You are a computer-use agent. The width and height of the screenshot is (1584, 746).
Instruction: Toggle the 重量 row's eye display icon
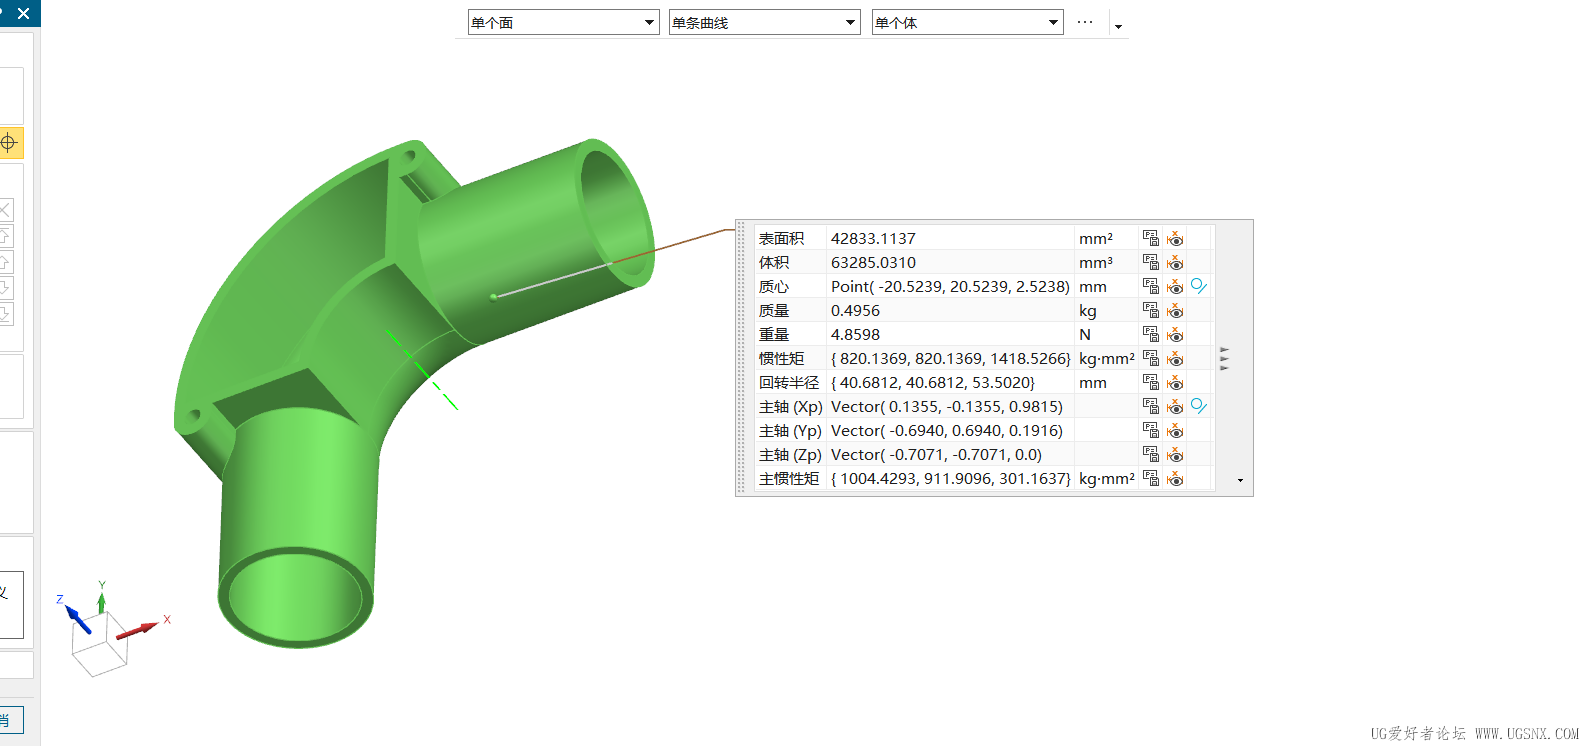click(1175, 334)
